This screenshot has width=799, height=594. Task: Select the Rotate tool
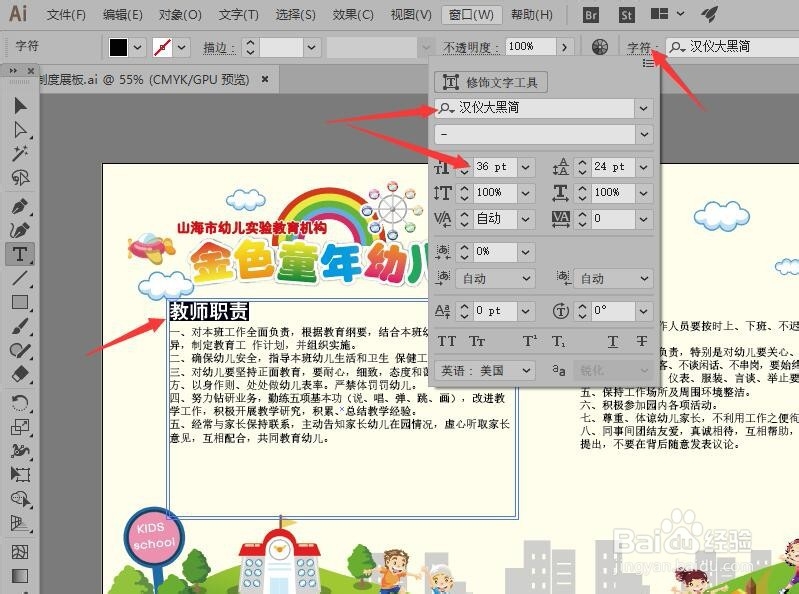coord(20,403)
